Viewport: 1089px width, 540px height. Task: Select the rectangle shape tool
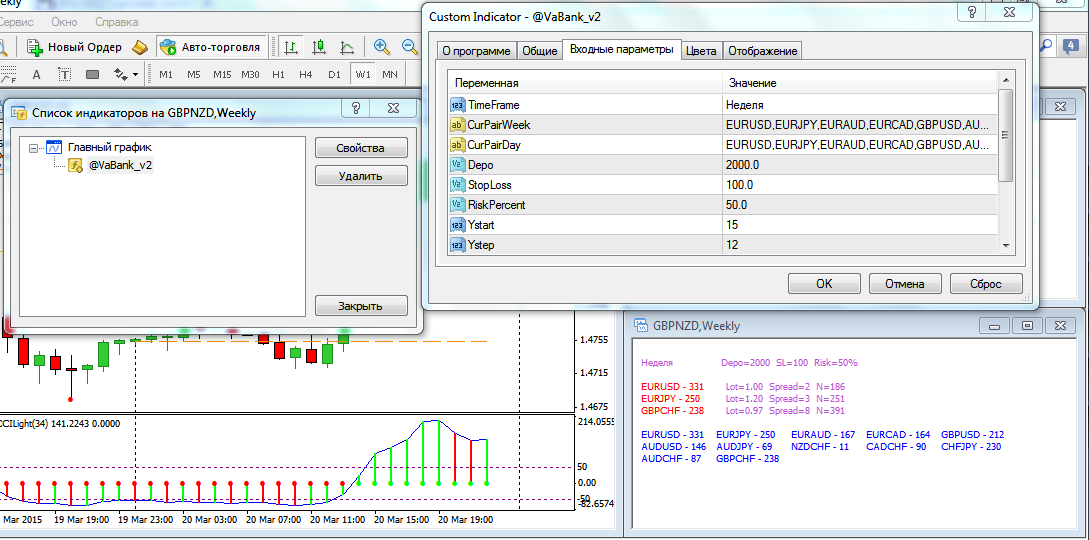[x=92, y=74]
